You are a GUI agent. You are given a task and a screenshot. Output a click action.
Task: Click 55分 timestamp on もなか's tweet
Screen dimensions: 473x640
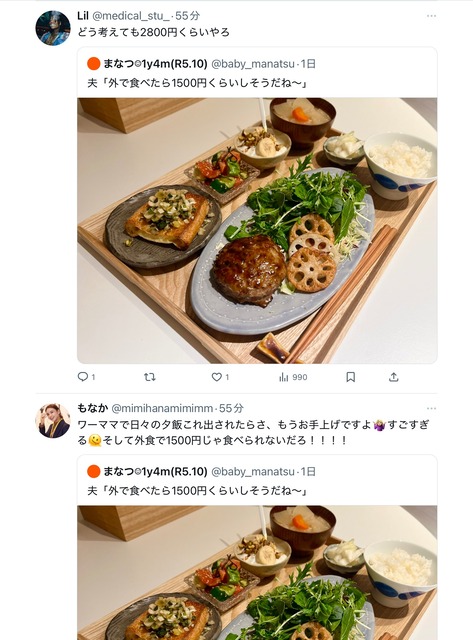(x=231, y=408)
